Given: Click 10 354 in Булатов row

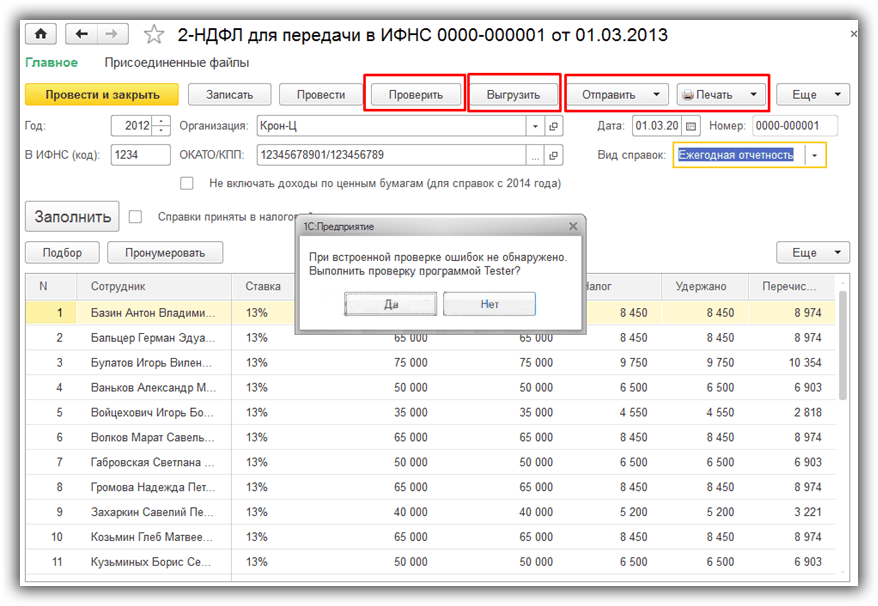Looking at the screenshot, I should click(805, 362).
